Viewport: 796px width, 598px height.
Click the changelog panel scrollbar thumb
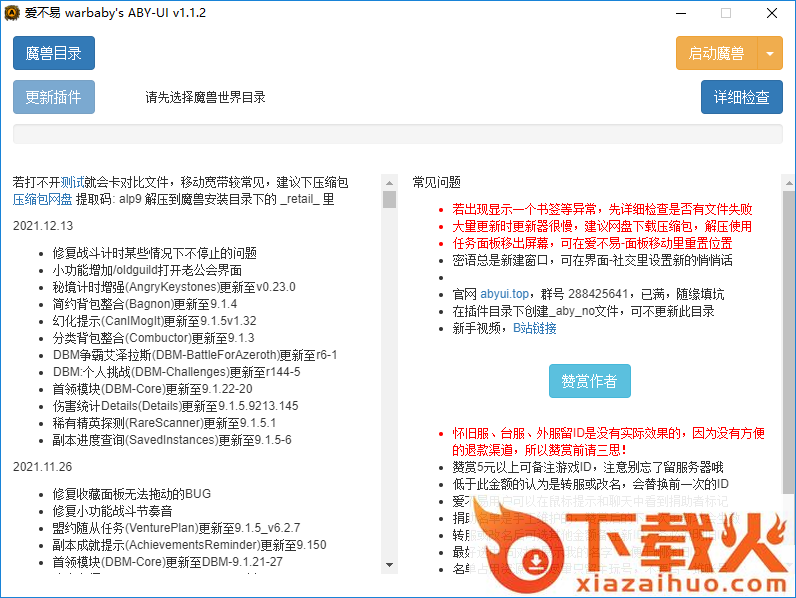pyautogui.click(x=389, y=200)
